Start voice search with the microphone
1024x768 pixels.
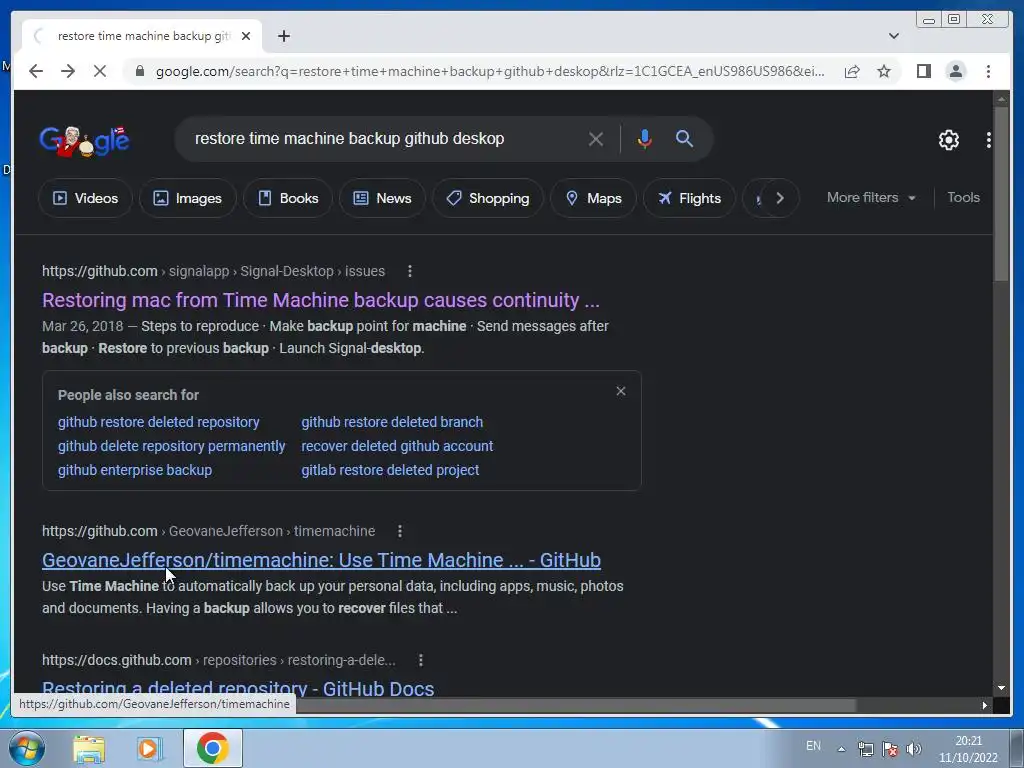pos(644,138)
